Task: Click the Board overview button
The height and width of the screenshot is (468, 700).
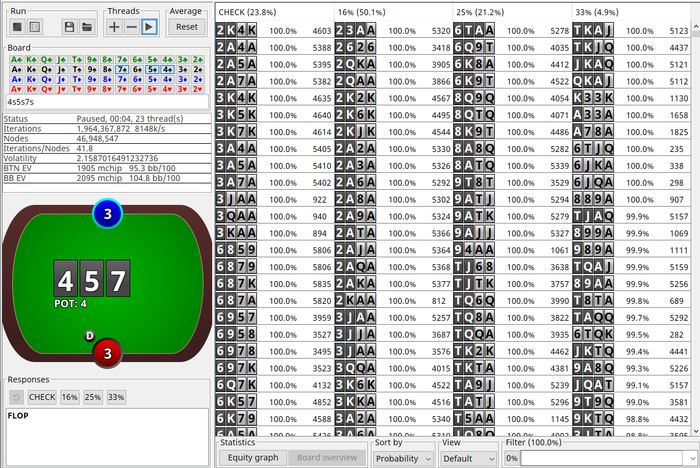Action: (x=327, y=458)
